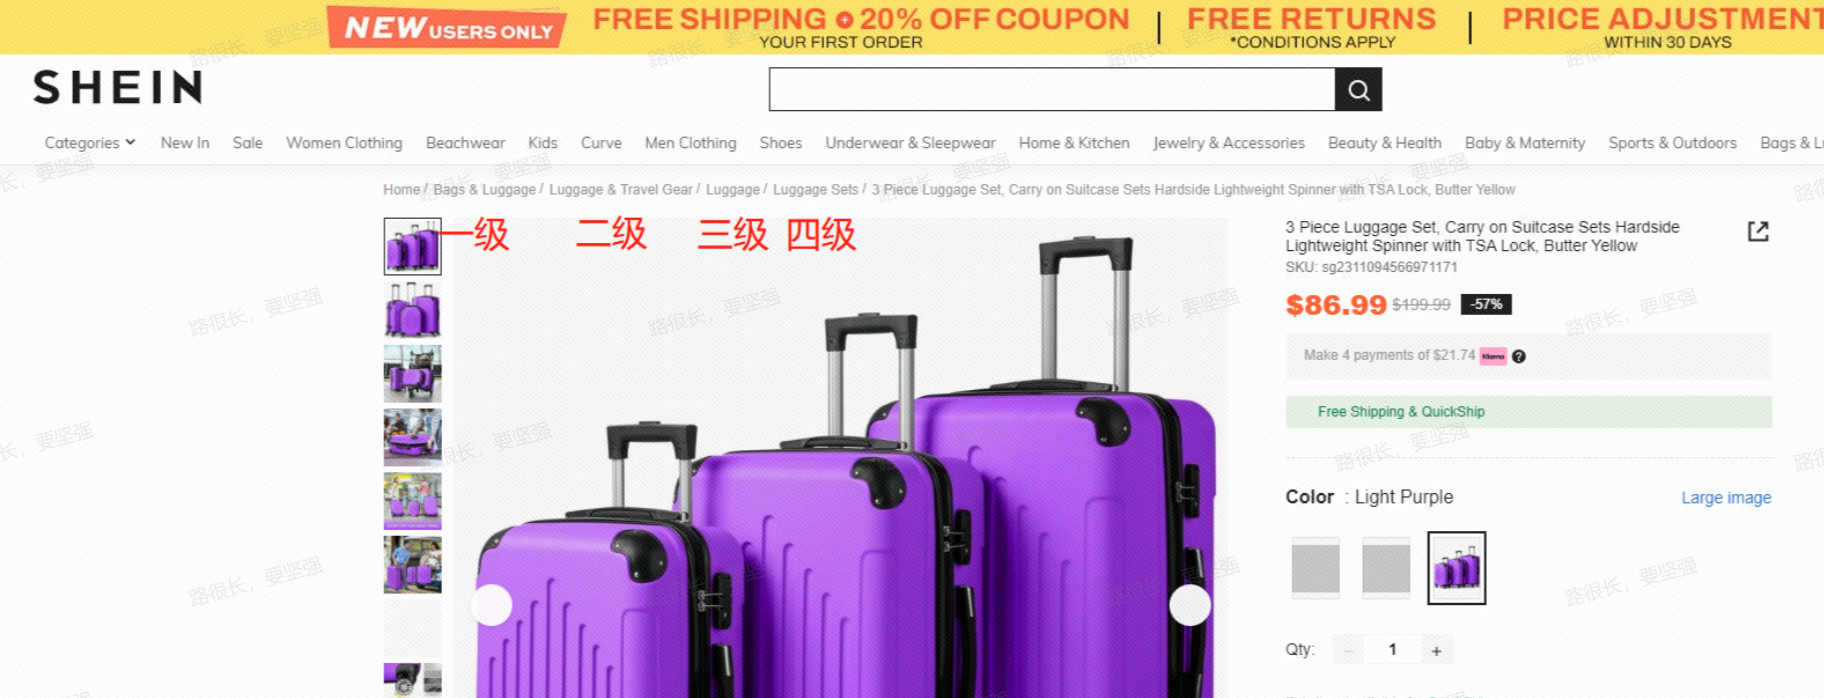
Task: Show the previous product image arrow
Action: coord(492,605)
